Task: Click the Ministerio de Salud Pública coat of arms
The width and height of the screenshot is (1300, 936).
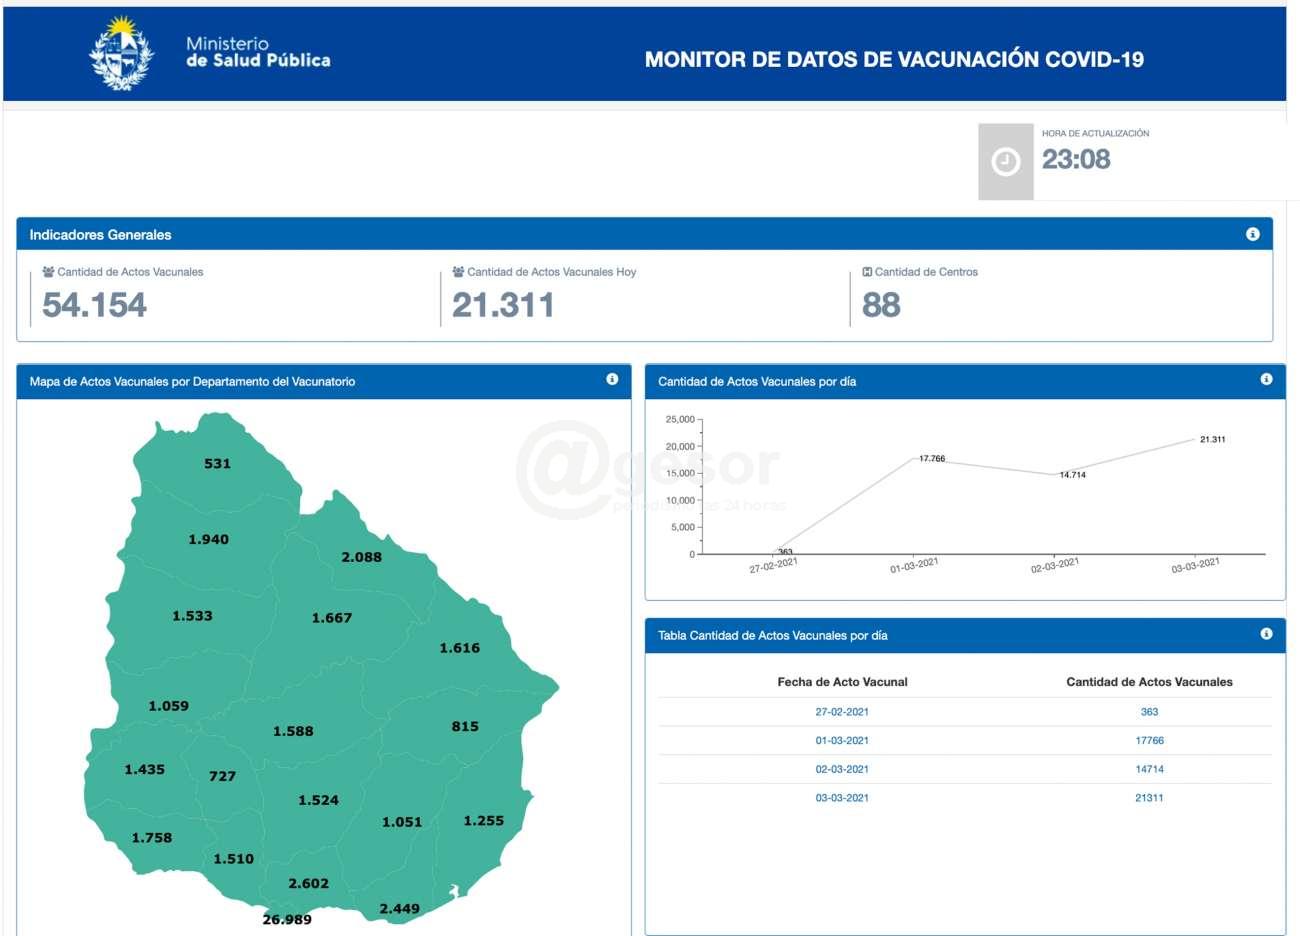Action: tap(122, 54)
